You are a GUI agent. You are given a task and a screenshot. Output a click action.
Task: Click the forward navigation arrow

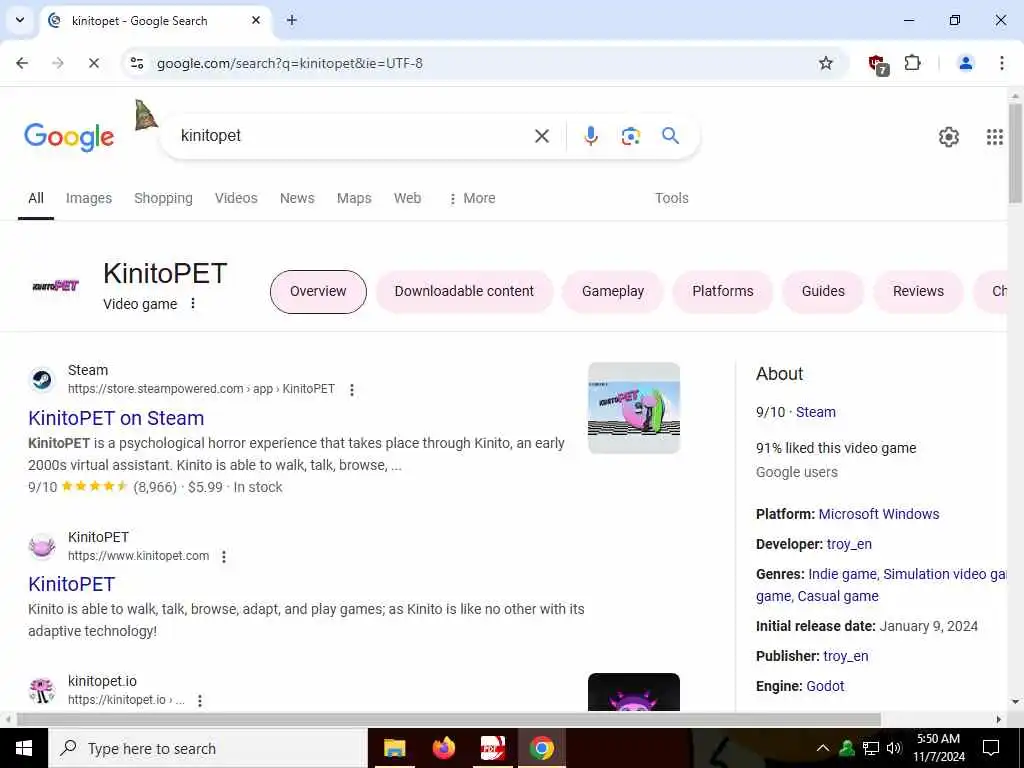(57, 63)
